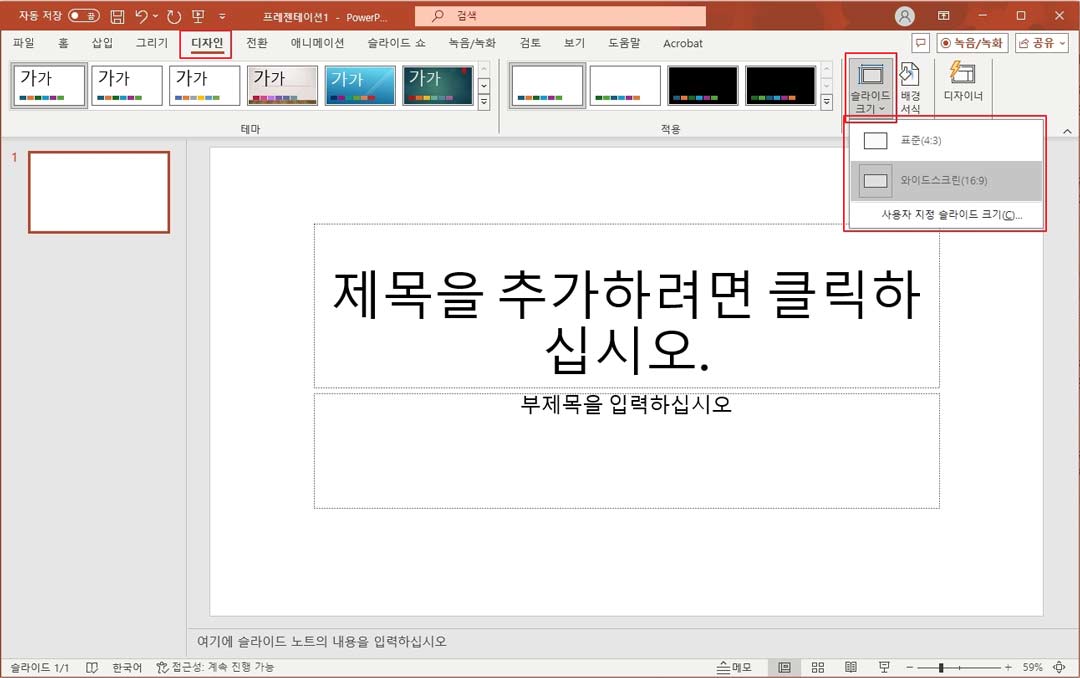This screenshot has width=1080, height=678.
Task: Click the Undo arrow icon
Action: [141, 16]
